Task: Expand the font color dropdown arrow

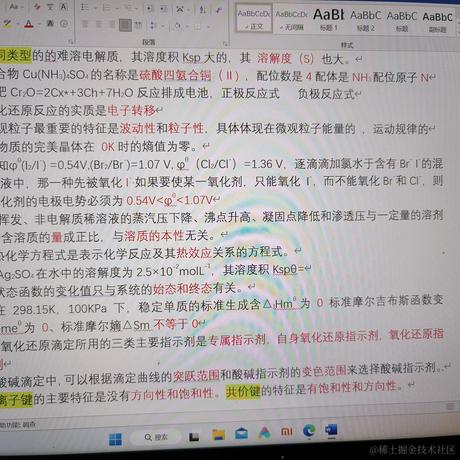Action: (x=39, y=23)
